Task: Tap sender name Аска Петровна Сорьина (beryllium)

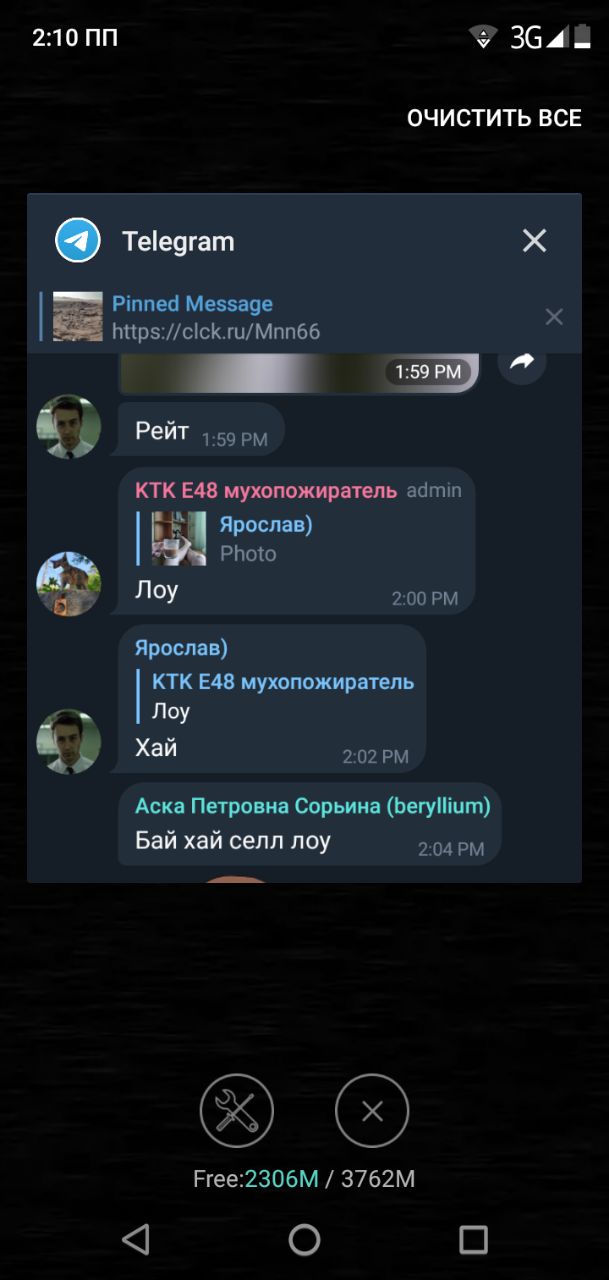Action: pos(313,806)
